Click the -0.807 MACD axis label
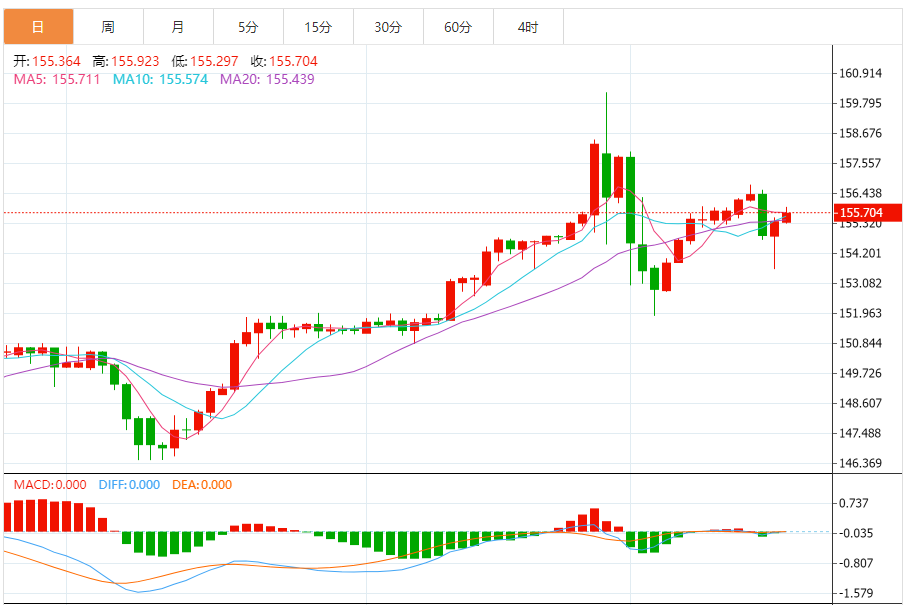 [856, 563]
